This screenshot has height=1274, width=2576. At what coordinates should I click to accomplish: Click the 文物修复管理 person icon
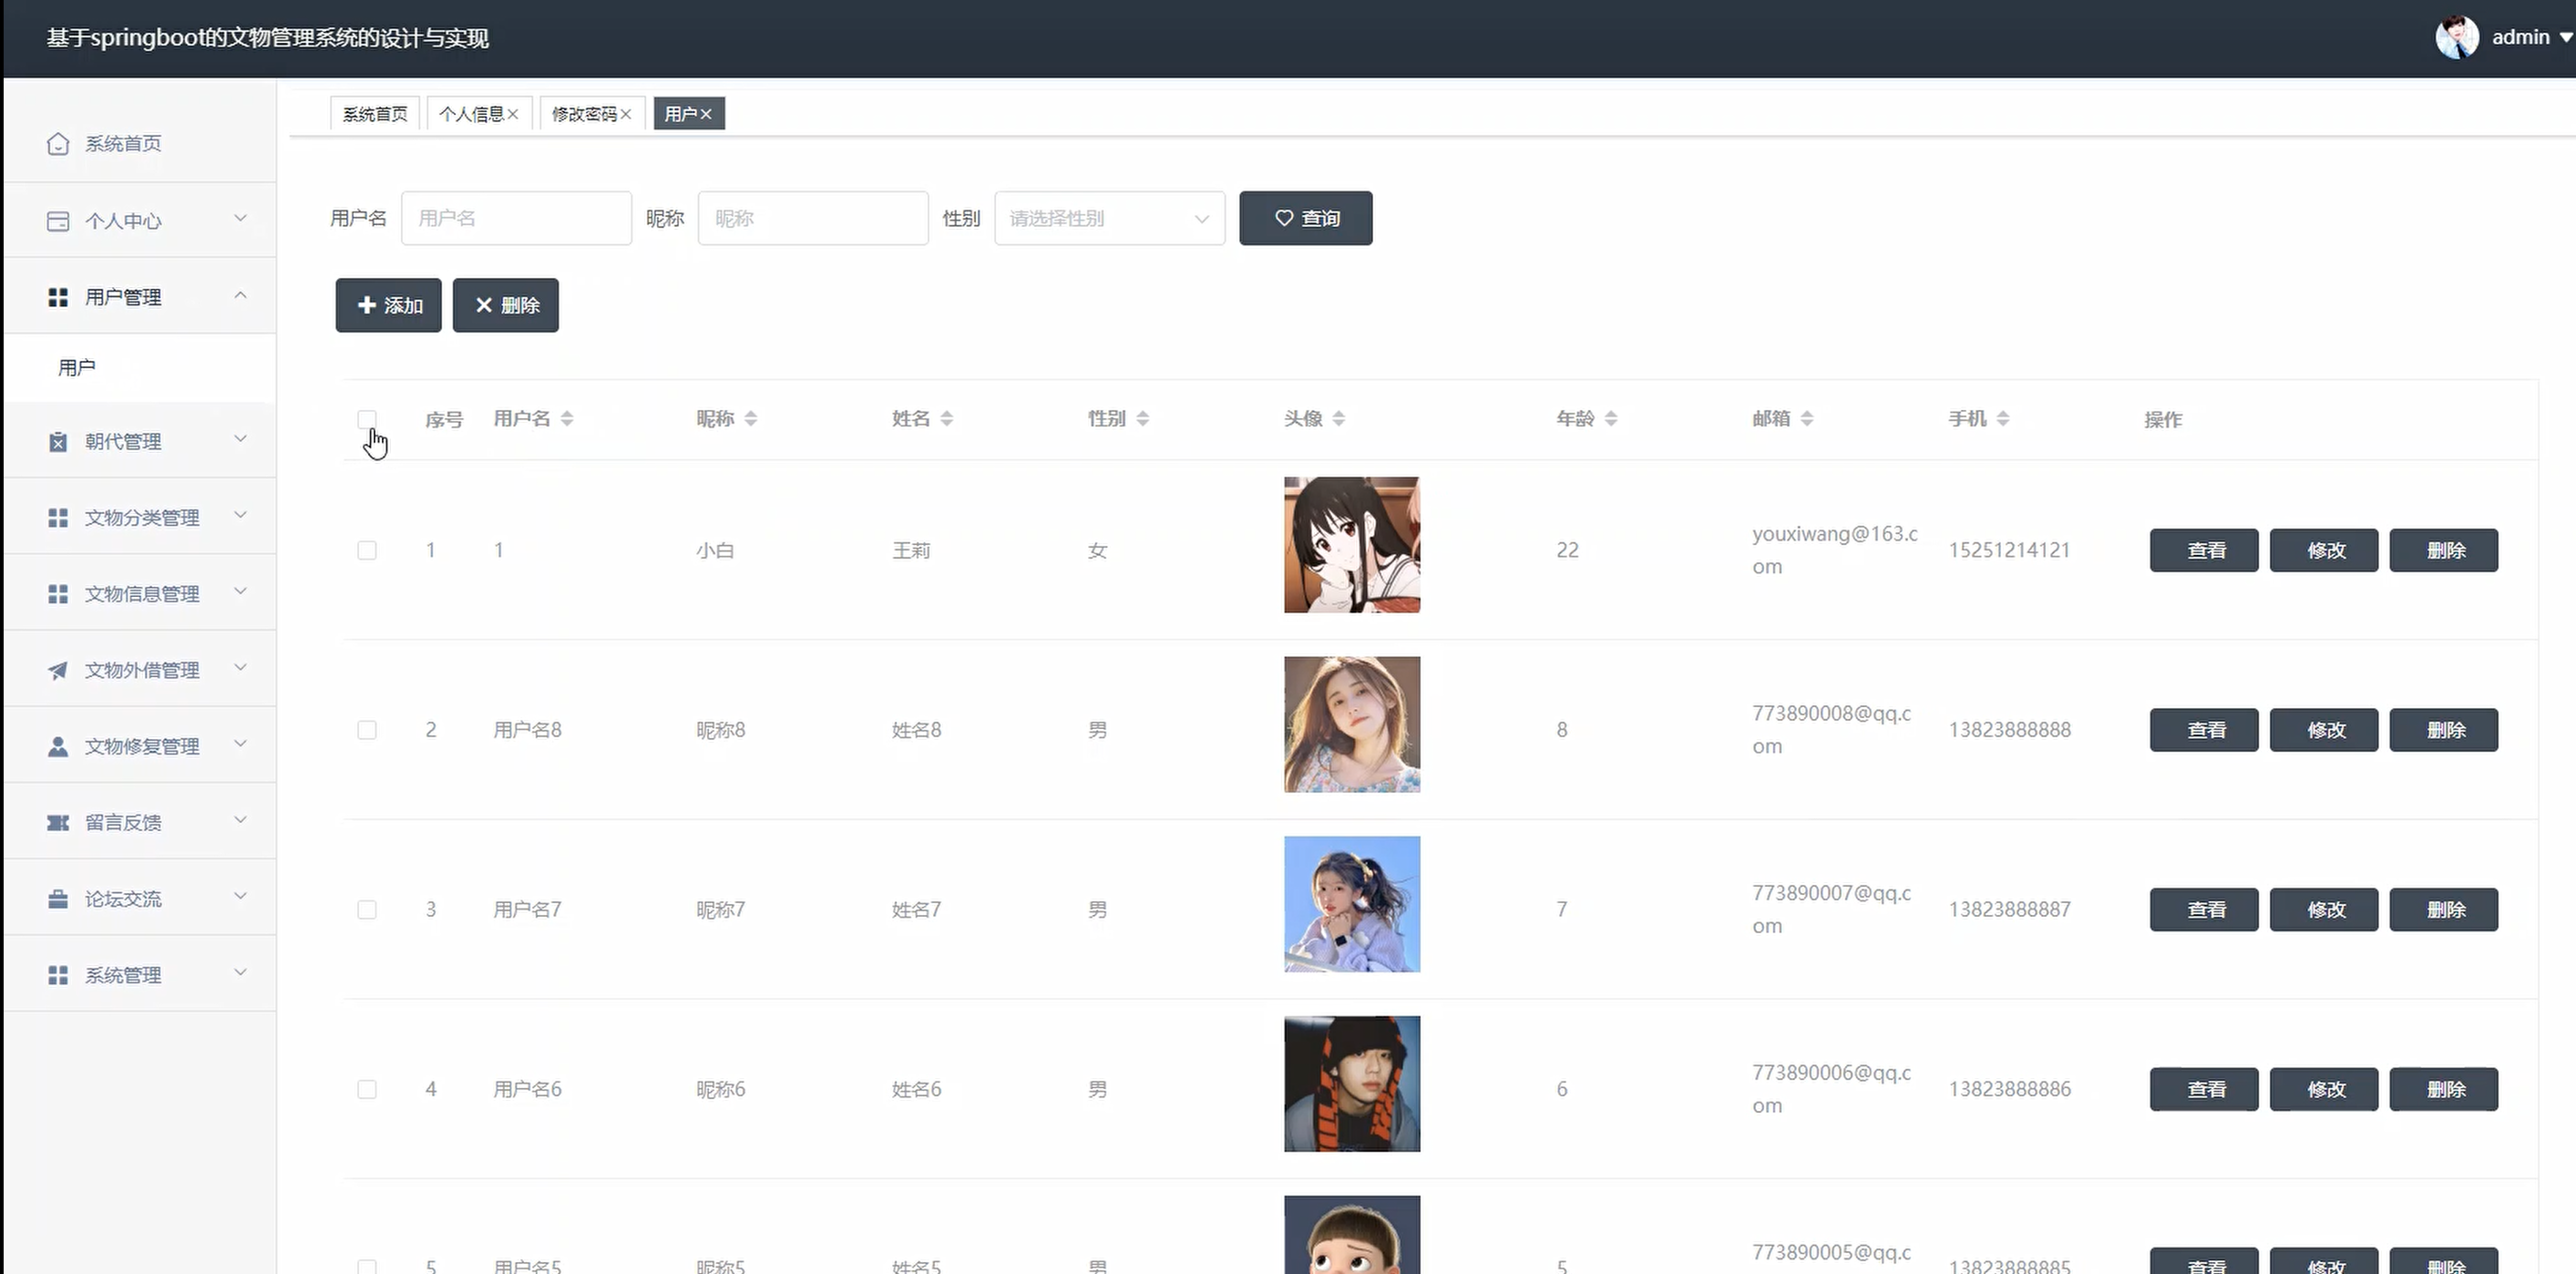tap(58, 746)
